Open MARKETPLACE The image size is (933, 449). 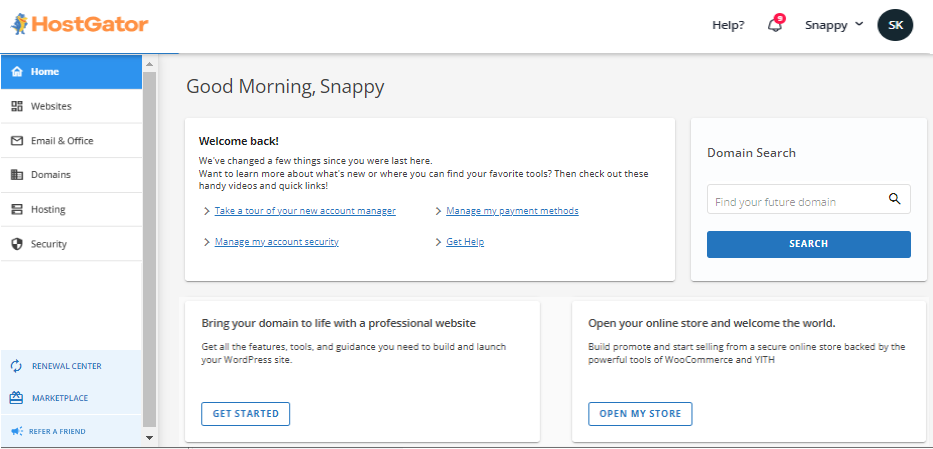(60, 398)
